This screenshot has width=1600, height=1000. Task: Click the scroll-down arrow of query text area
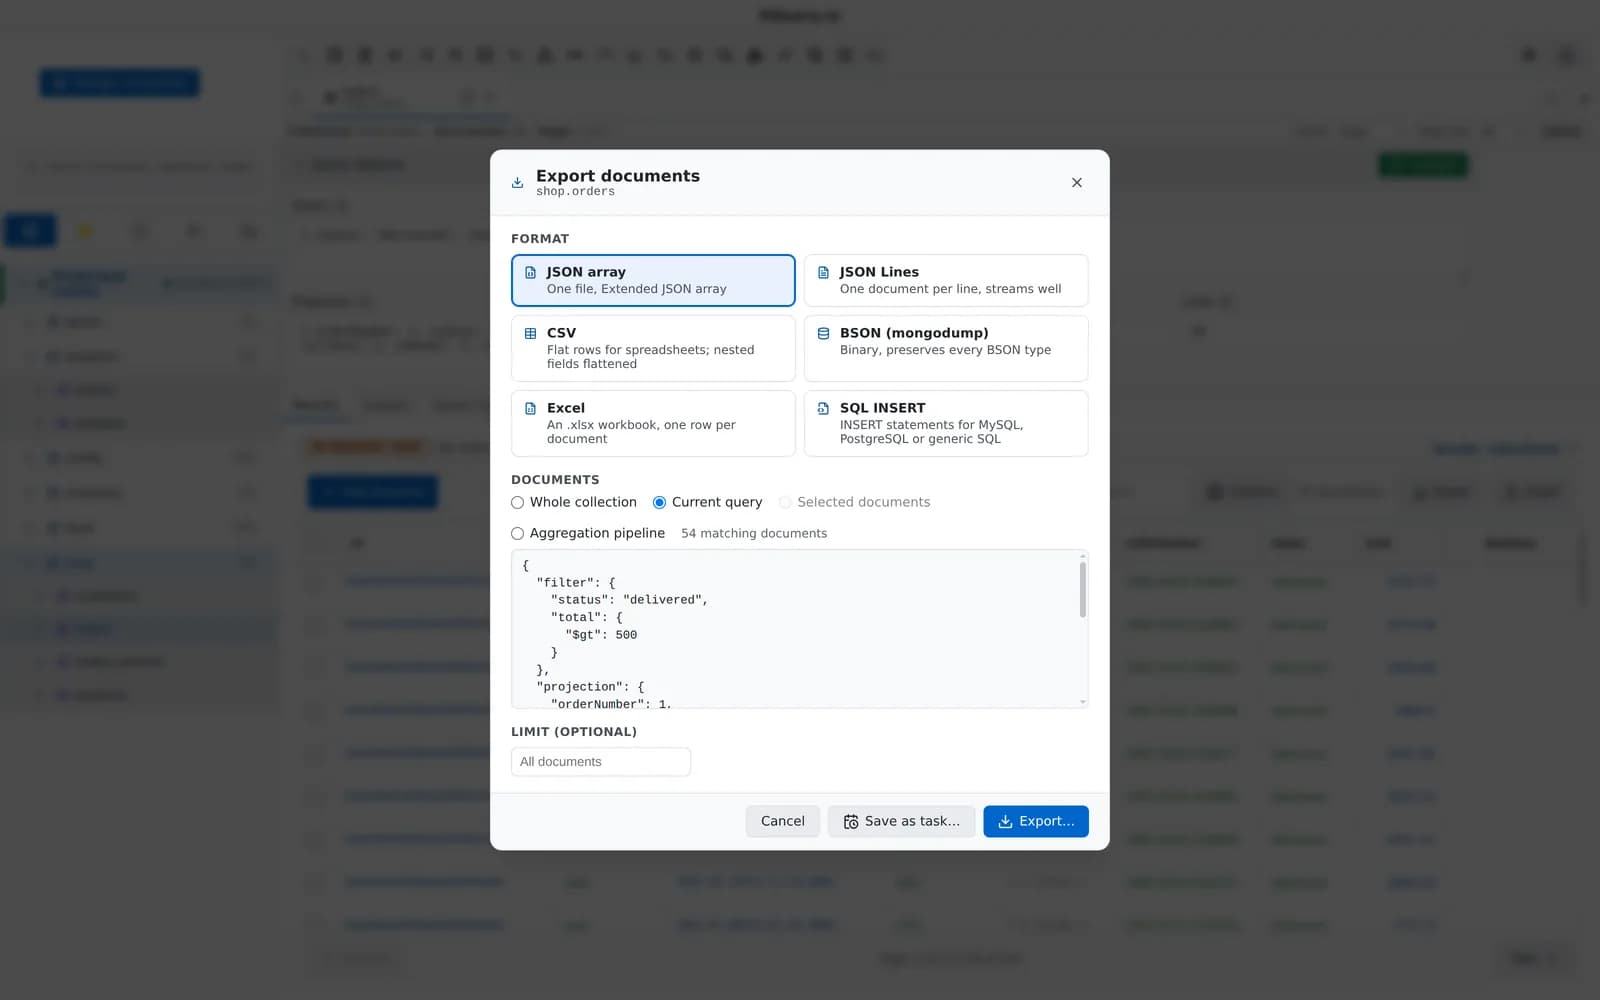click(x=1083, y=702)
